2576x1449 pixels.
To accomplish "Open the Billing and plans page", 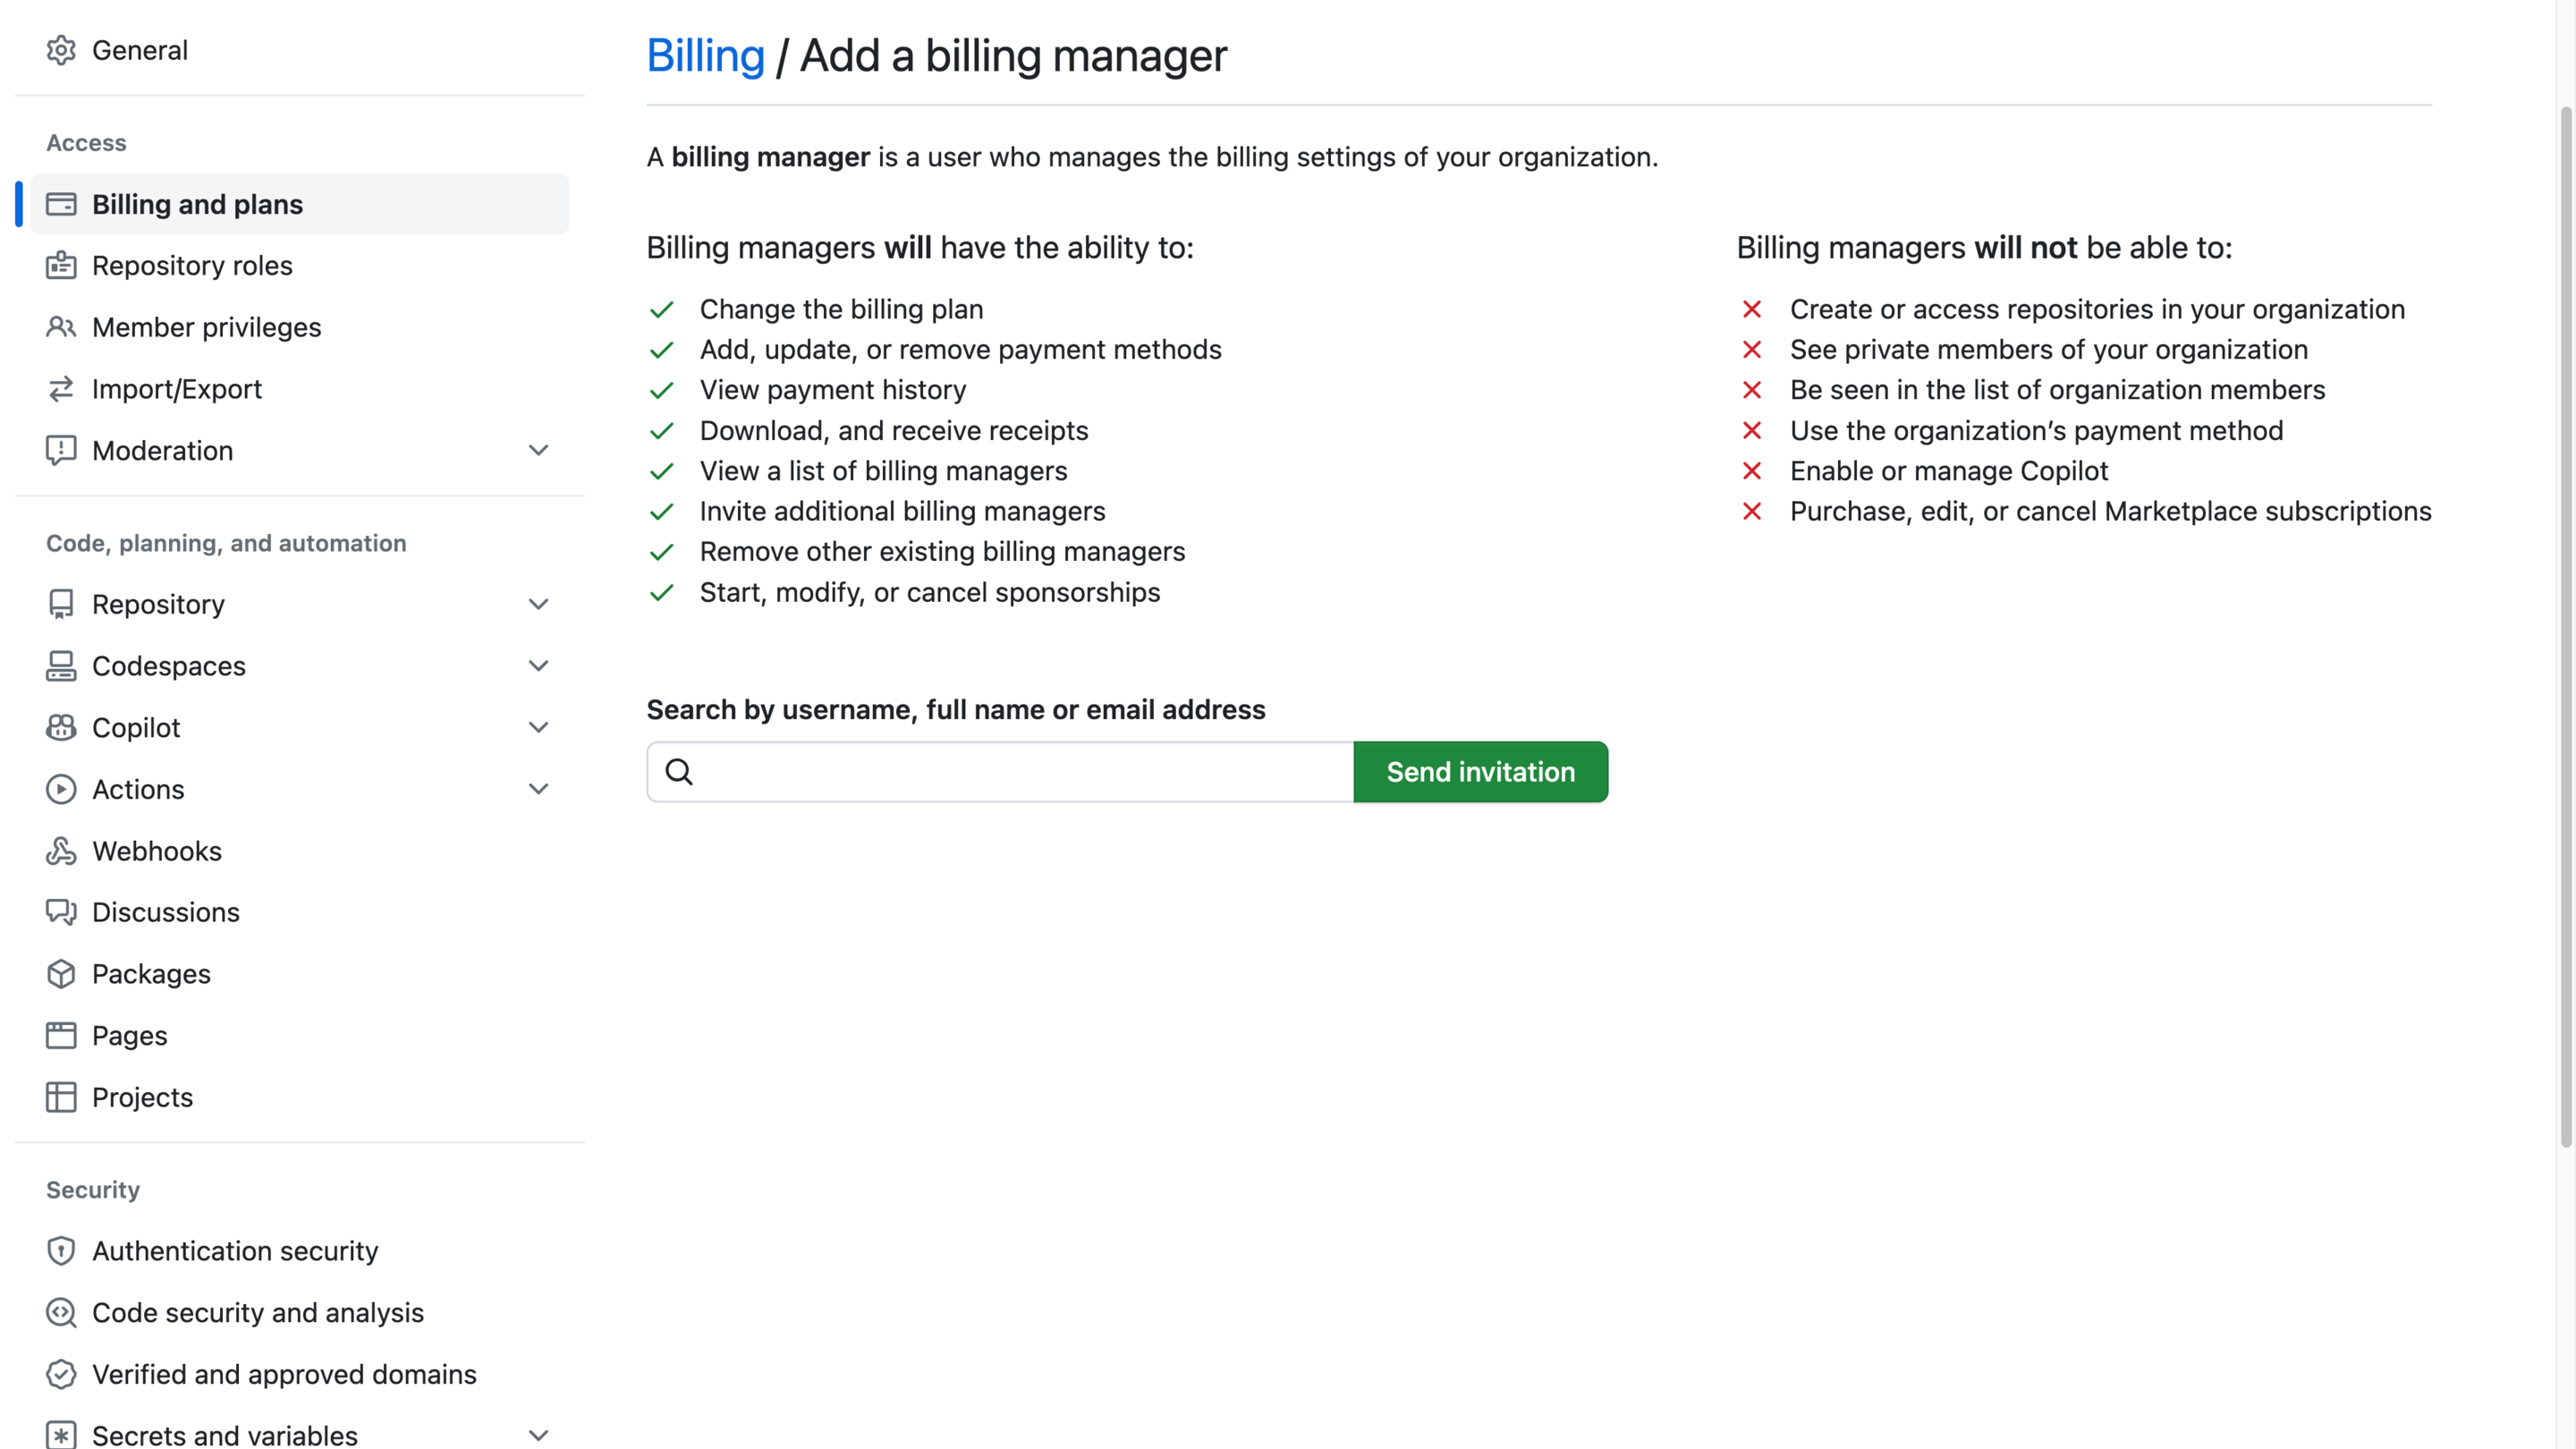I will click(x=197, y=204).
